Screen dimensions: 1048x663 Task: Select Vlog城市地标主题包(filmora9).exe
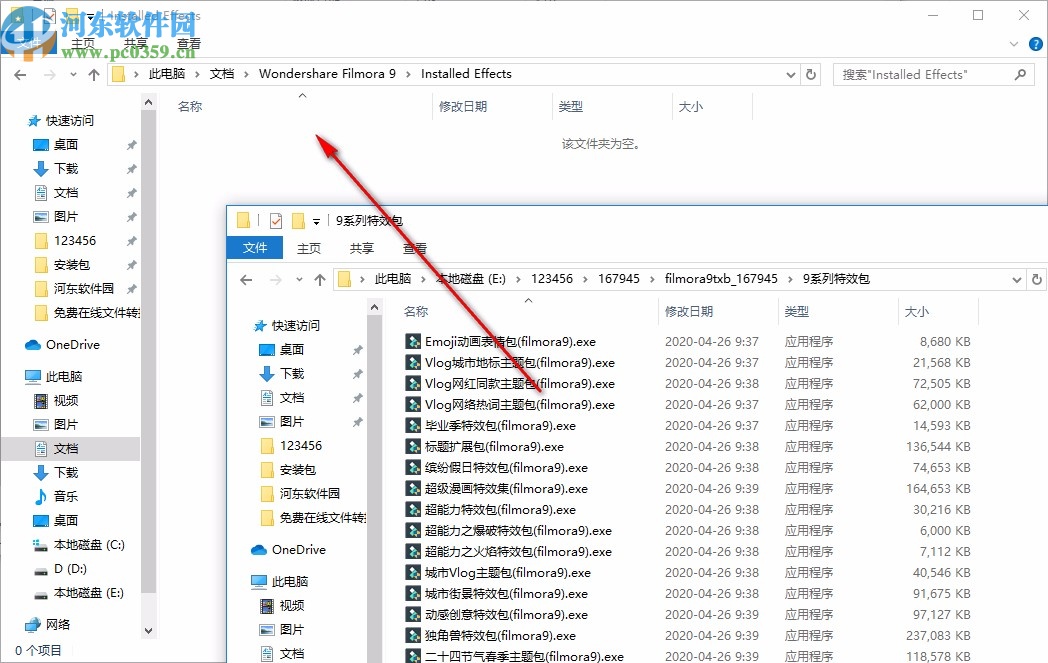click(x=509, y=362)
